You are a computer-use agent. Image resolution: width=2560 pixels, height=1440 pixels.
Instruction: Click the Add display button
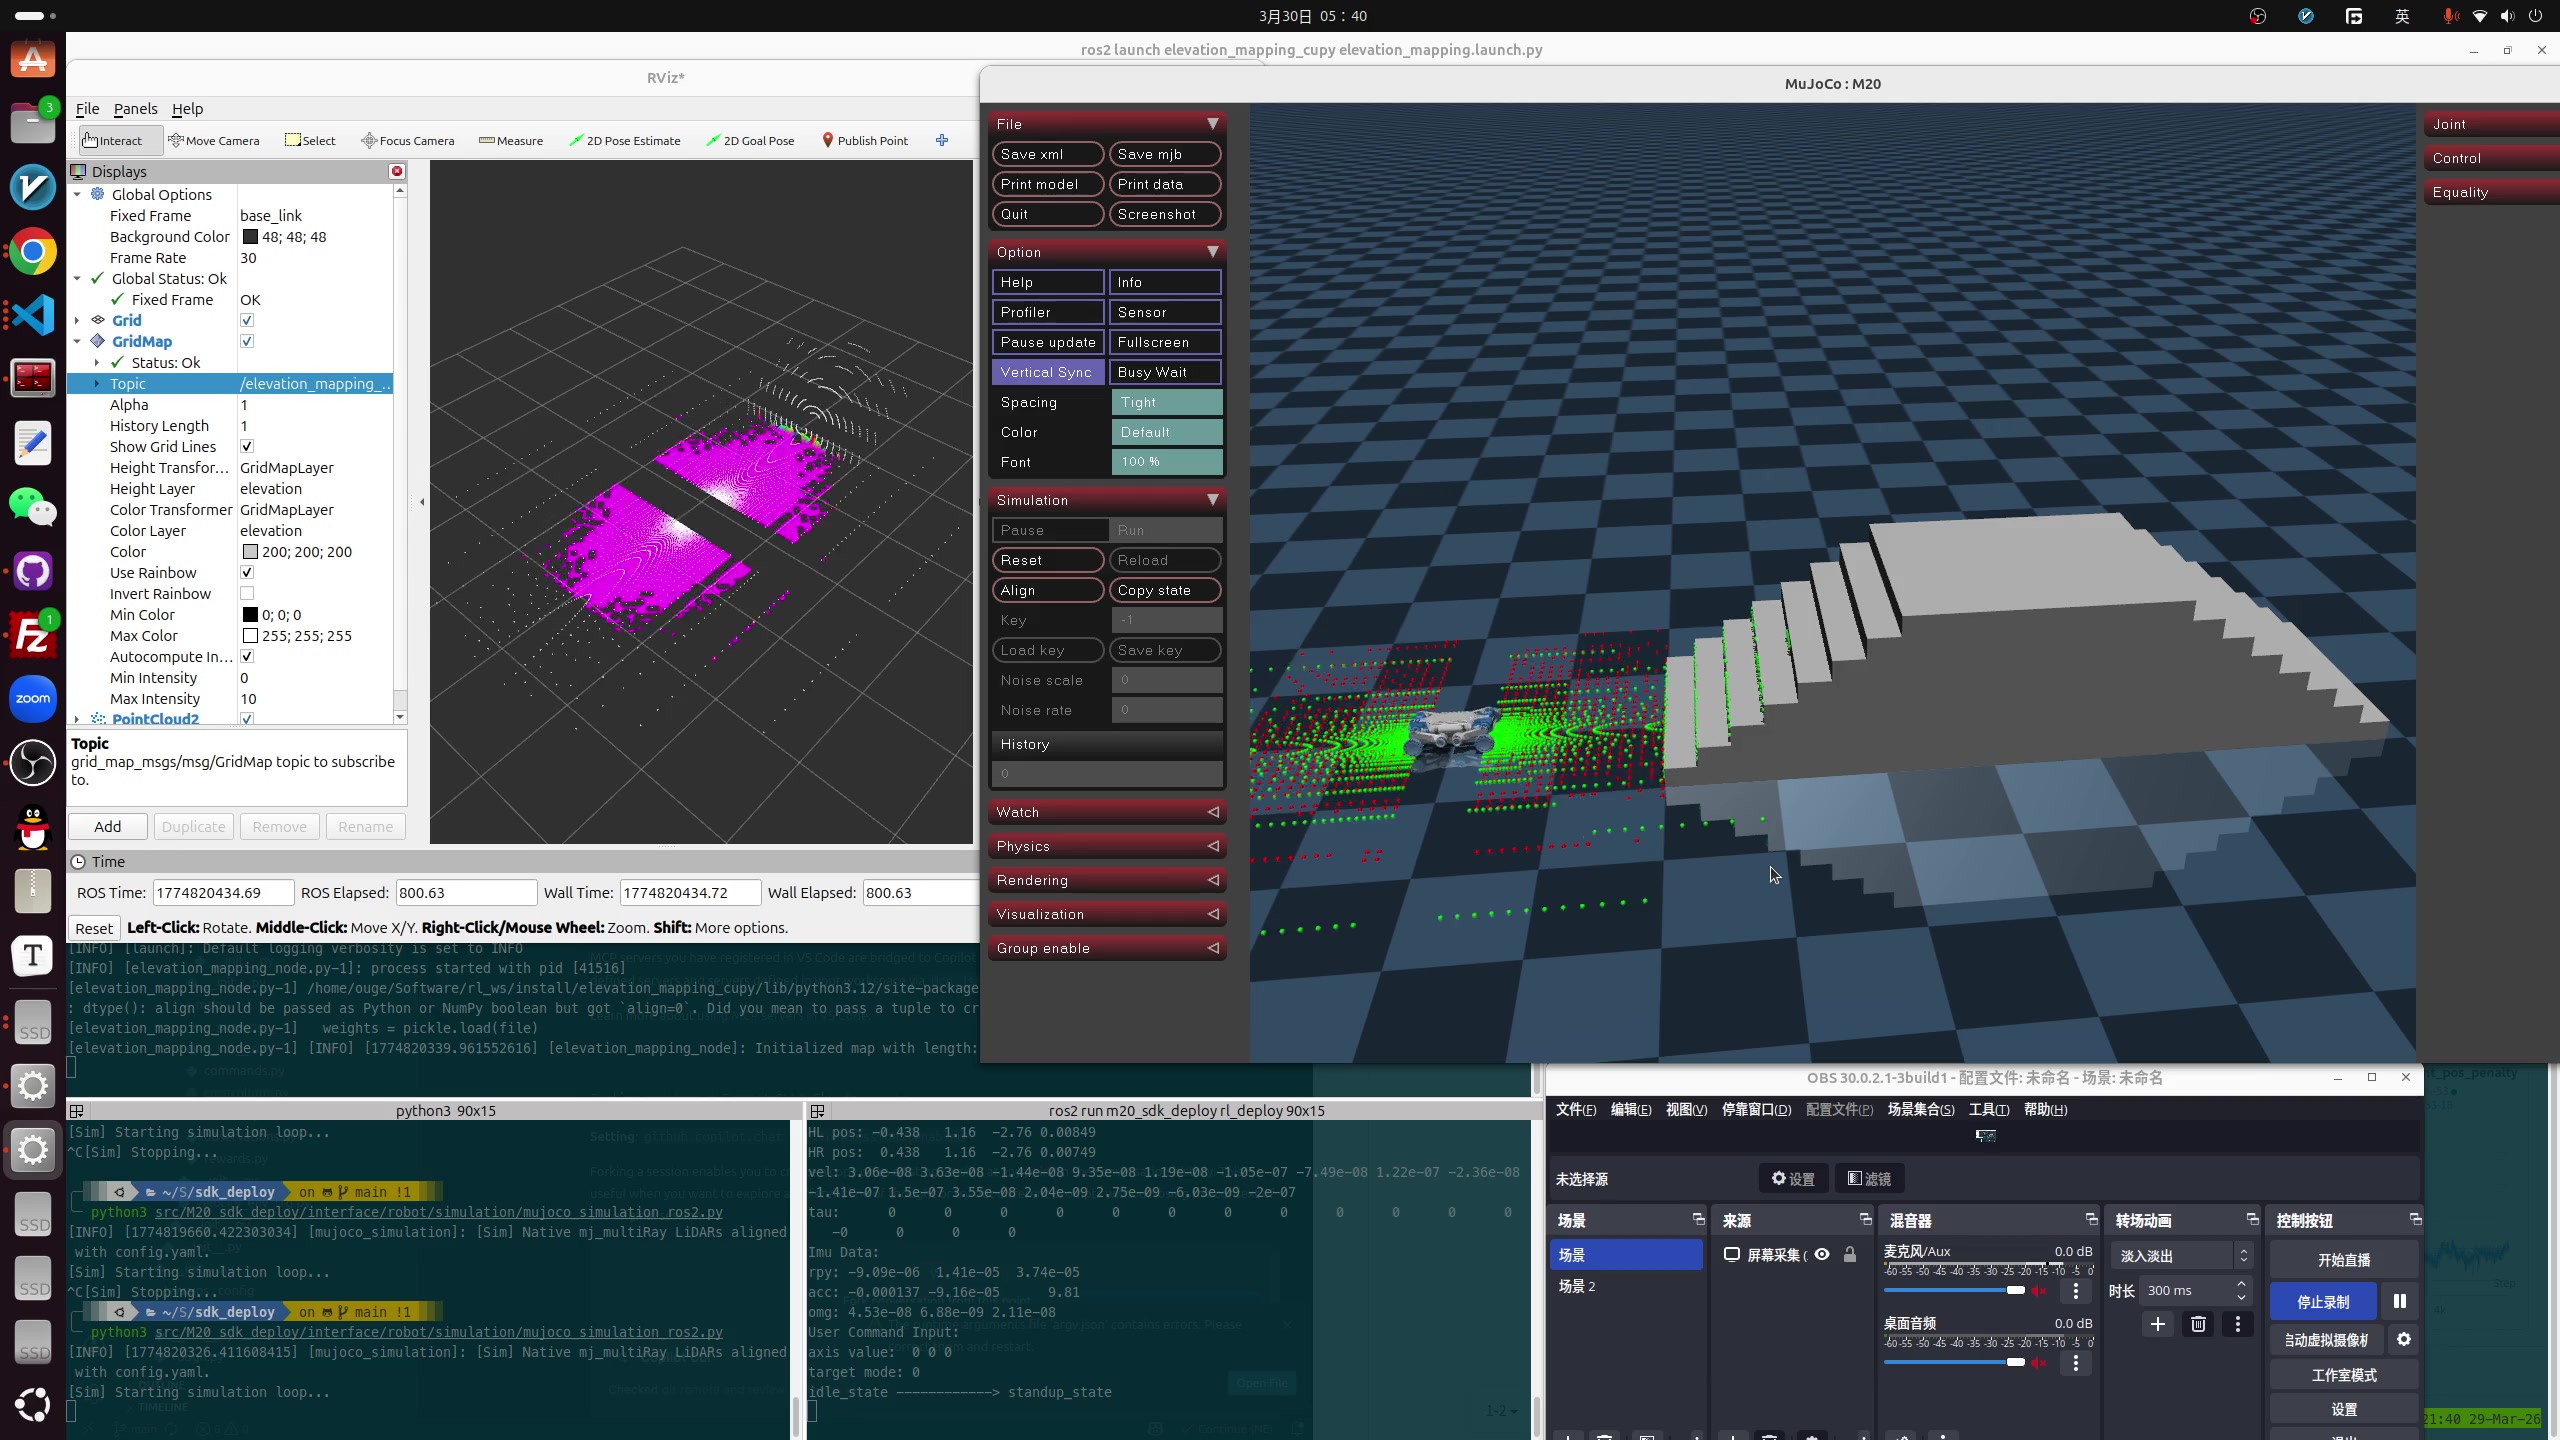pyautogui.click(x=108, y=827)
